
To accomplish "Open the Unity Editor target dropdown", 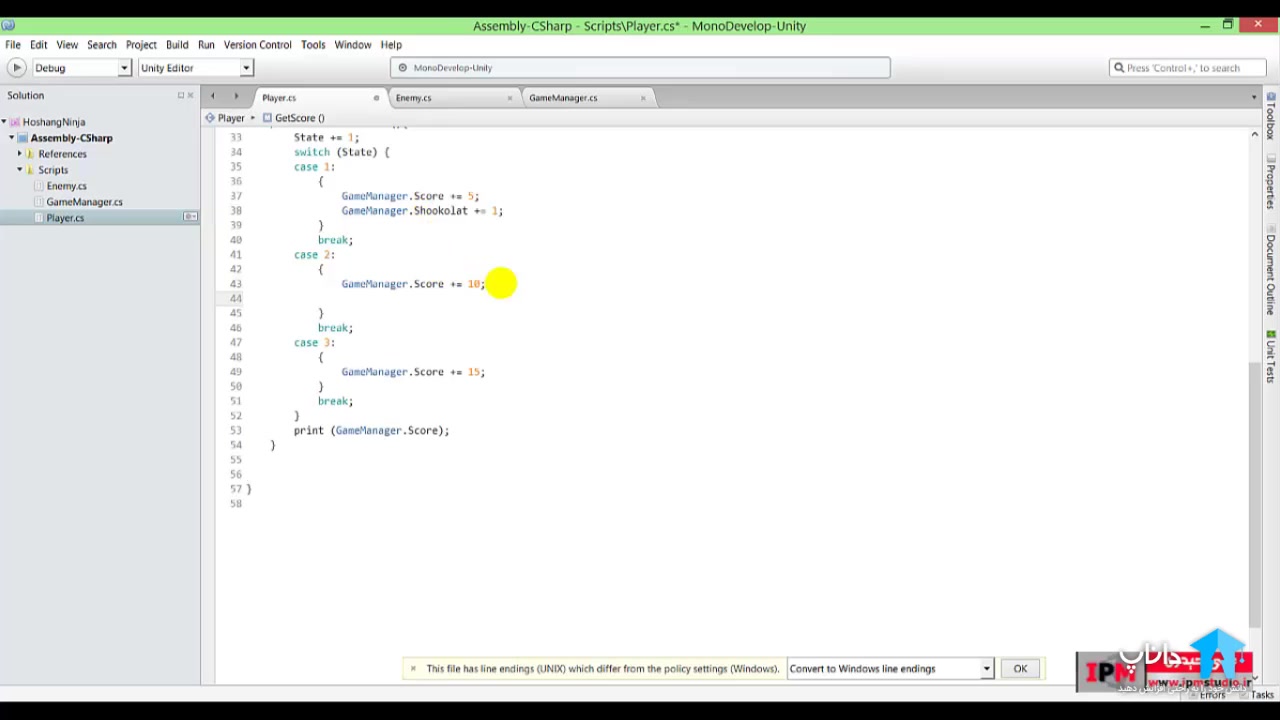I will point(195,68).
